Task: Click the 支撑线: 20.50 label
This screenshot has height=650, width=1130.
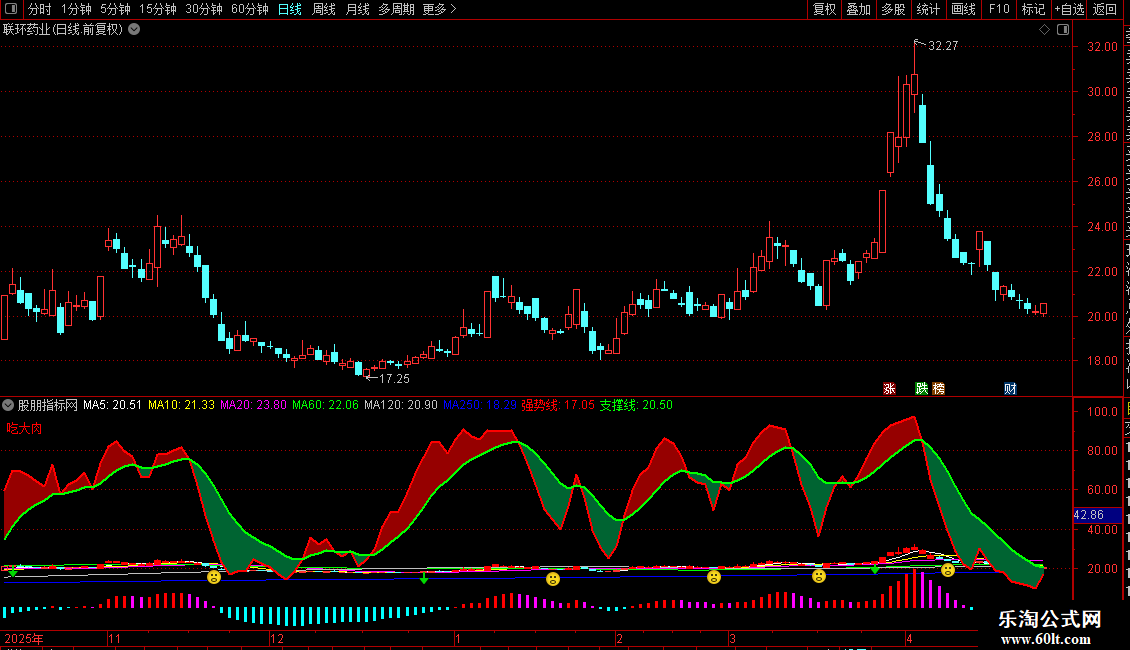Action: coord(636,405)
